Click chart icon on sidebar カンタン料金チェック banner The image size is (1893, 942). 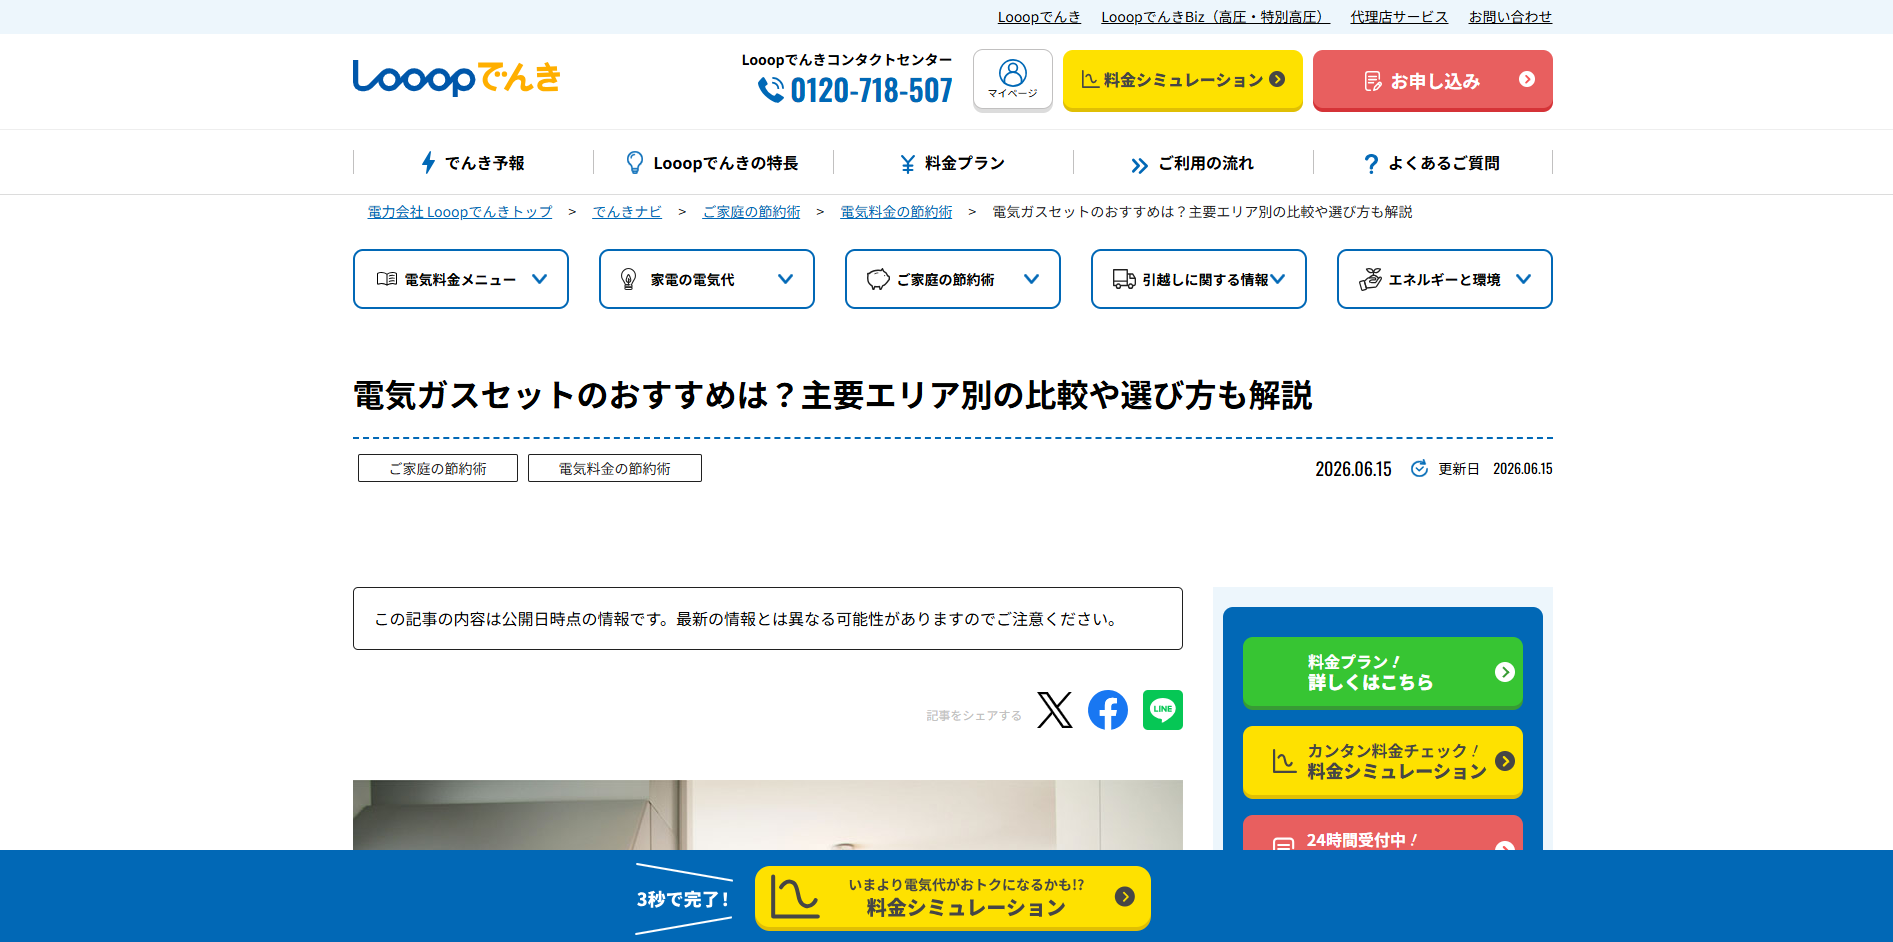(x=1284, y=761)
